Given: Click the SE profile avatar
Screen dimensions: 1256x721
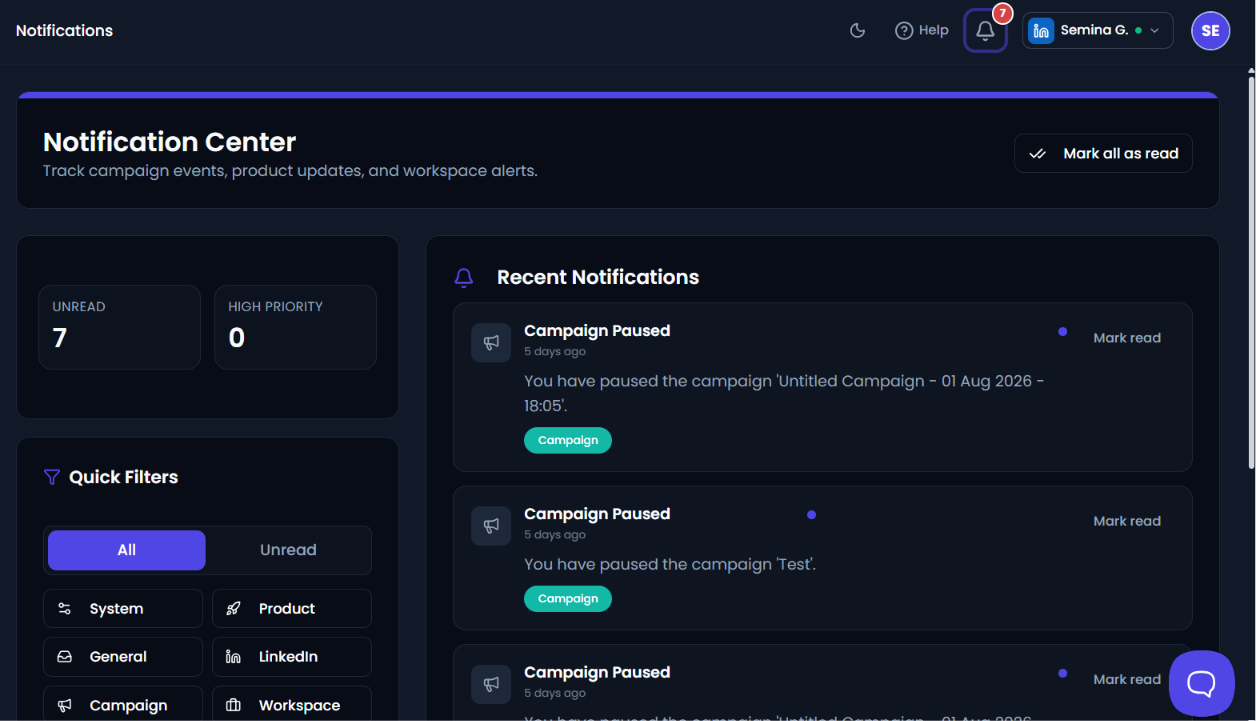Looking at the screenshot, I should click(1210, 31).
